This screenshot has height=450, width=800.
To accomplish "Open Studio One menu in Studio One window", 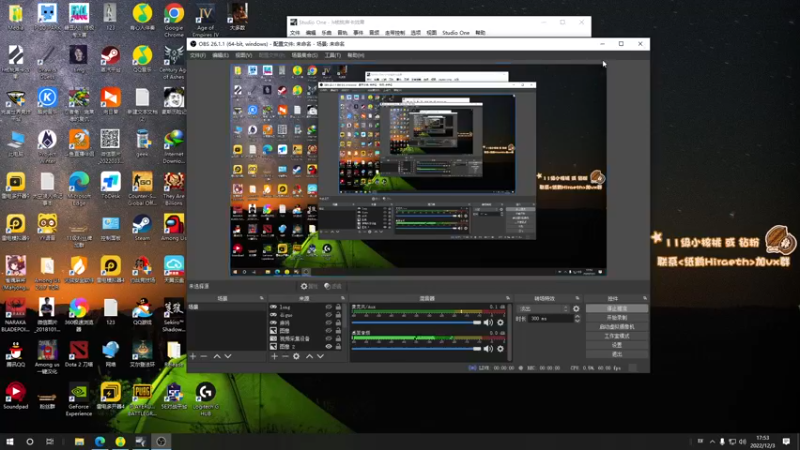I will point(456,33).
